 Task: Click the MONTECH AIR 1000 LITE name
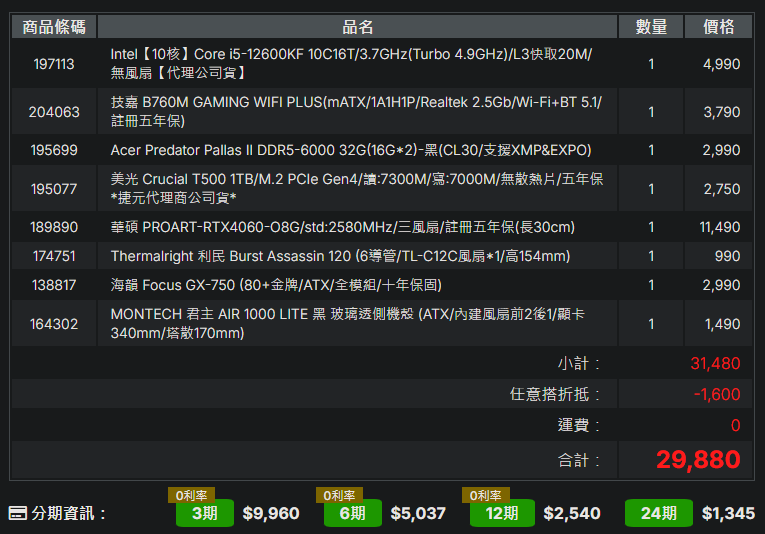(x=347, y=324)
